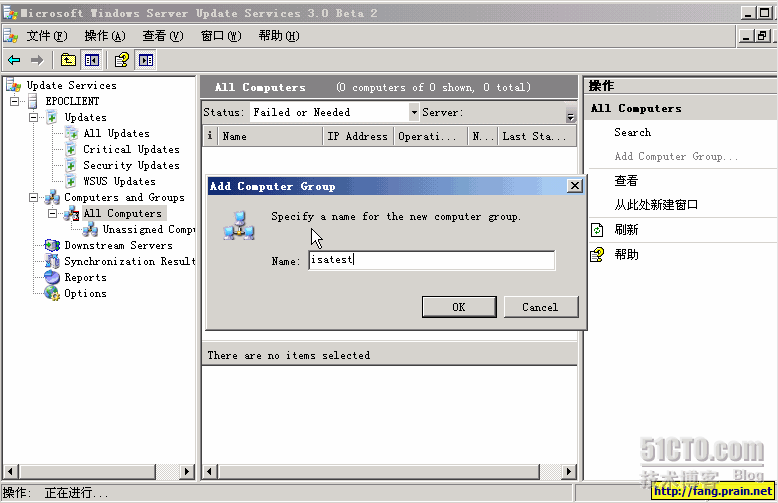Image resolution: width=778 pixels, height=503 pixels.
Task: Click the Synchronization Results icon
Action: pos(52,261)
